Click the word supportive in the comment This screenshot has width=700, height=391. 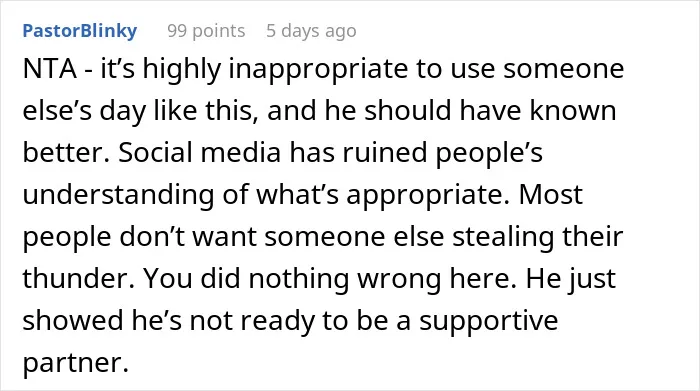[x=488, y=322]
